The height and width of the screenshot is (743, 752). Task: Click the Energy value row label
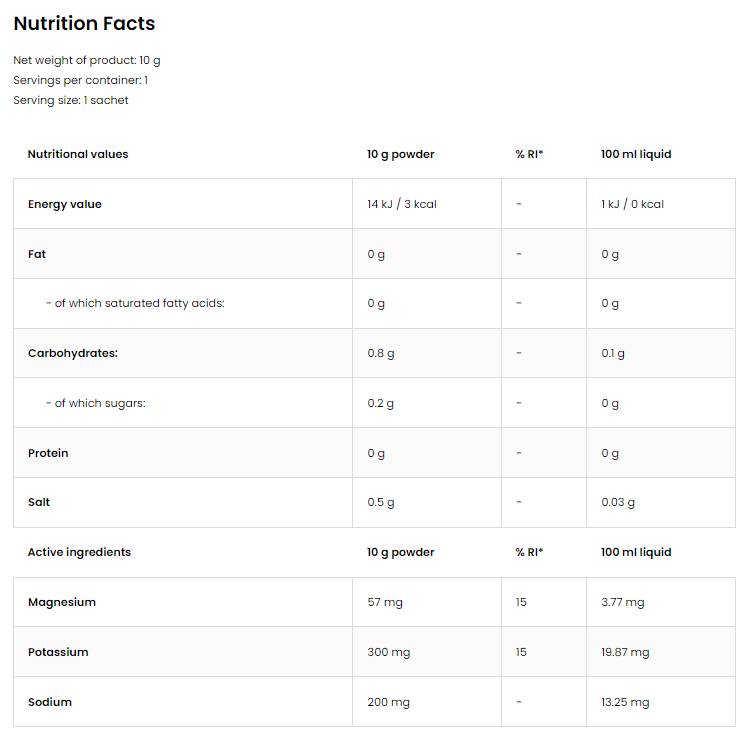[x=65, y=204]
